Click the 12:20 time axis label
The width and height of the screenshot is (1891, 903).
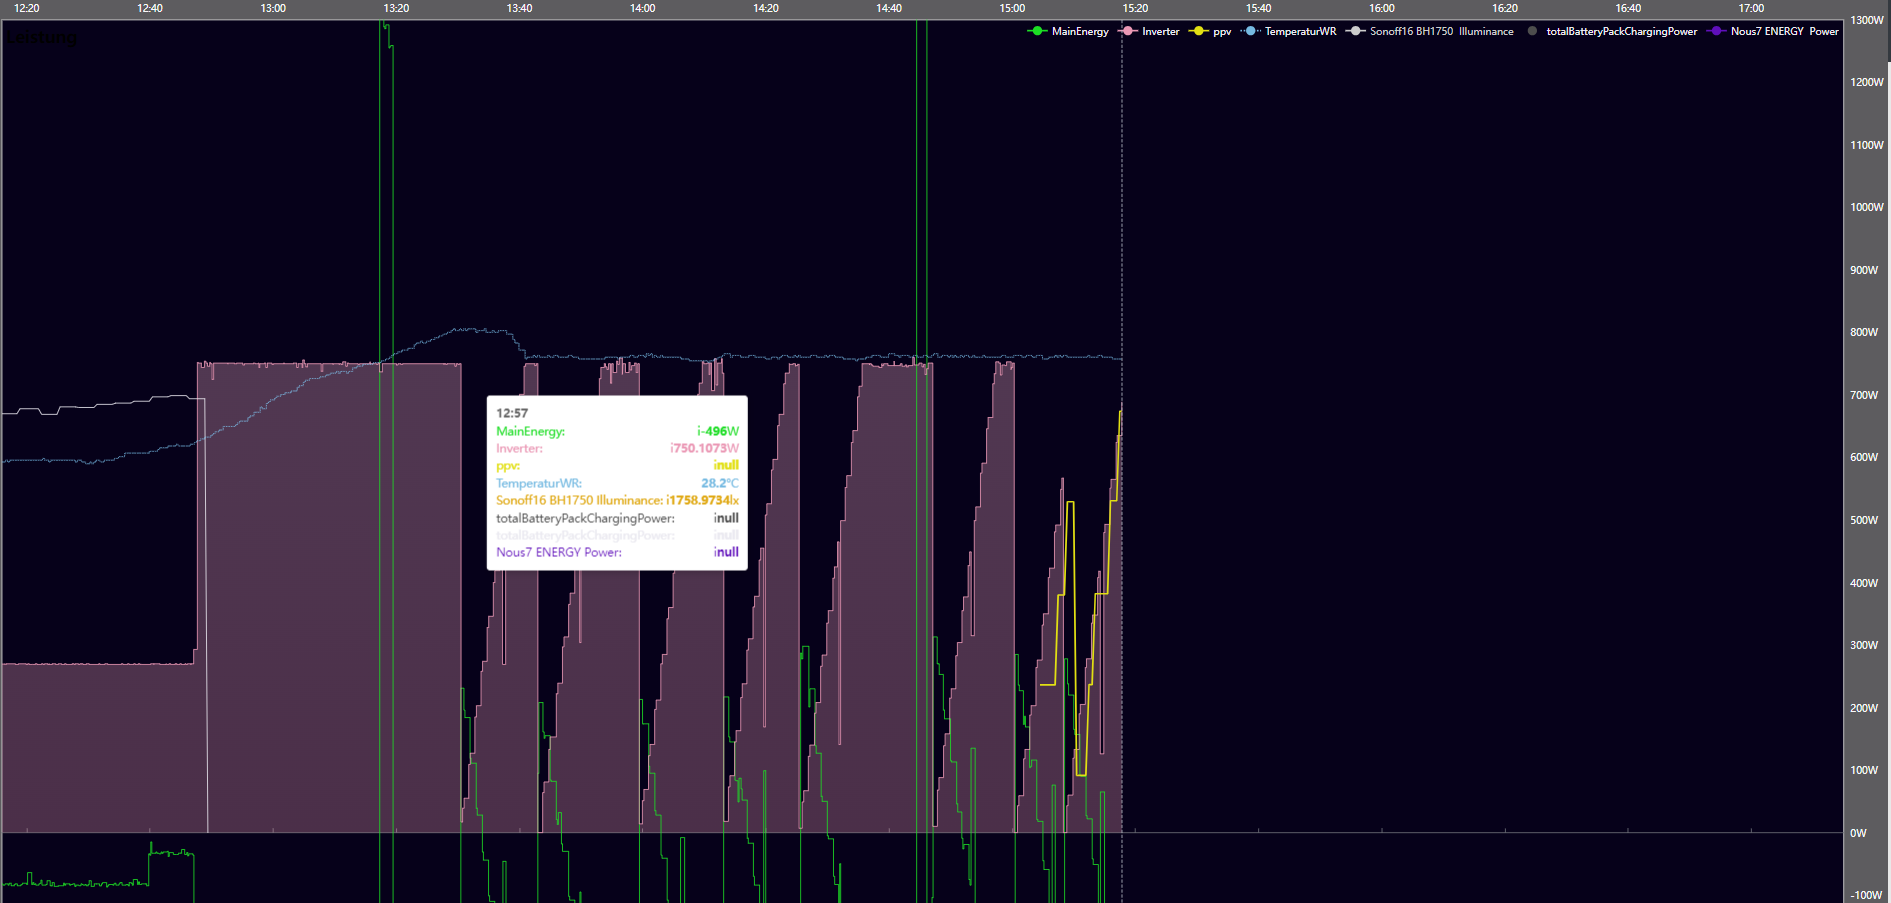pyautogui.click(x=27, y=8)
